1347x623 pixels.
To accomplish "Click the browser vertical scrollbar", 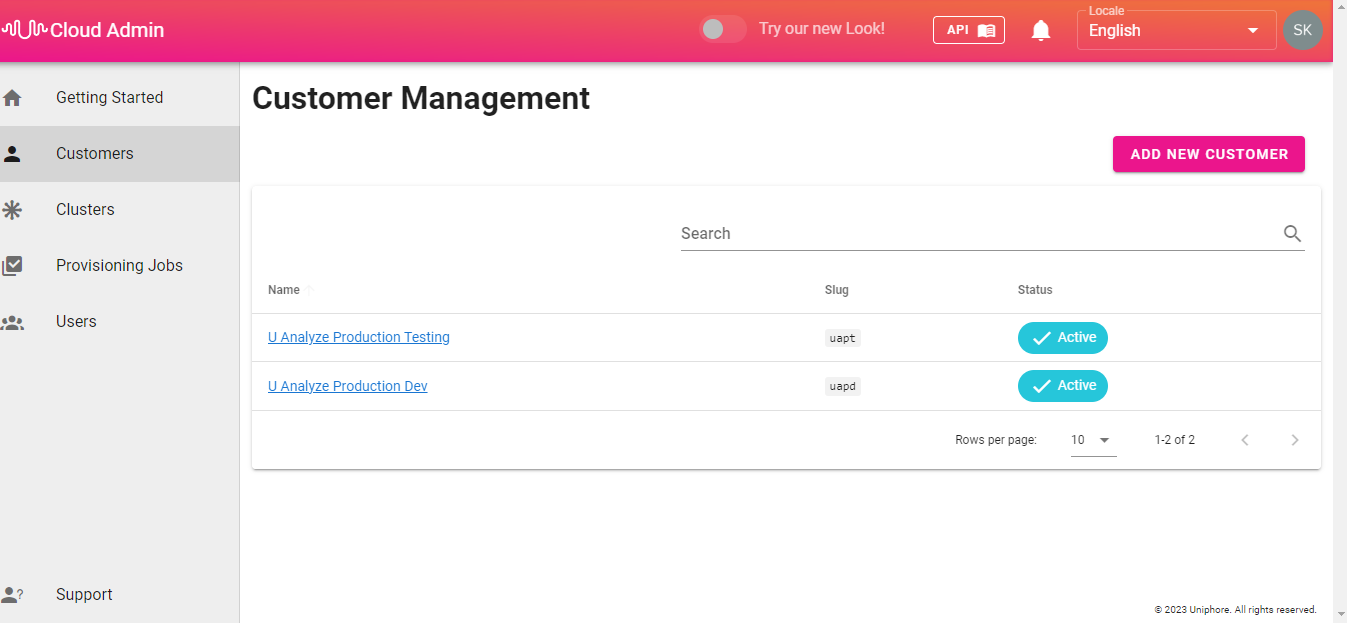I will [x=1340, y=311].
